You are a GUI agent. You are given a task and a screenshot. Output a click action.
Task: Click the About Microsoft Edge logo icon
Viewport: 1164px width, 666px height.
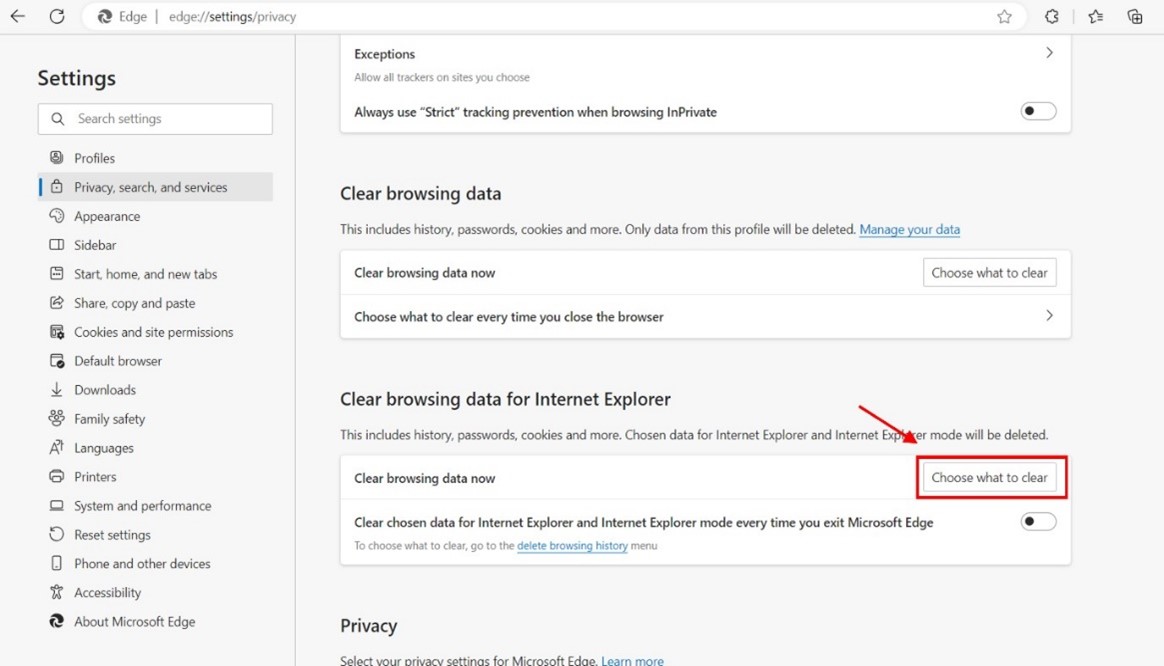click(x=56, y=621)
